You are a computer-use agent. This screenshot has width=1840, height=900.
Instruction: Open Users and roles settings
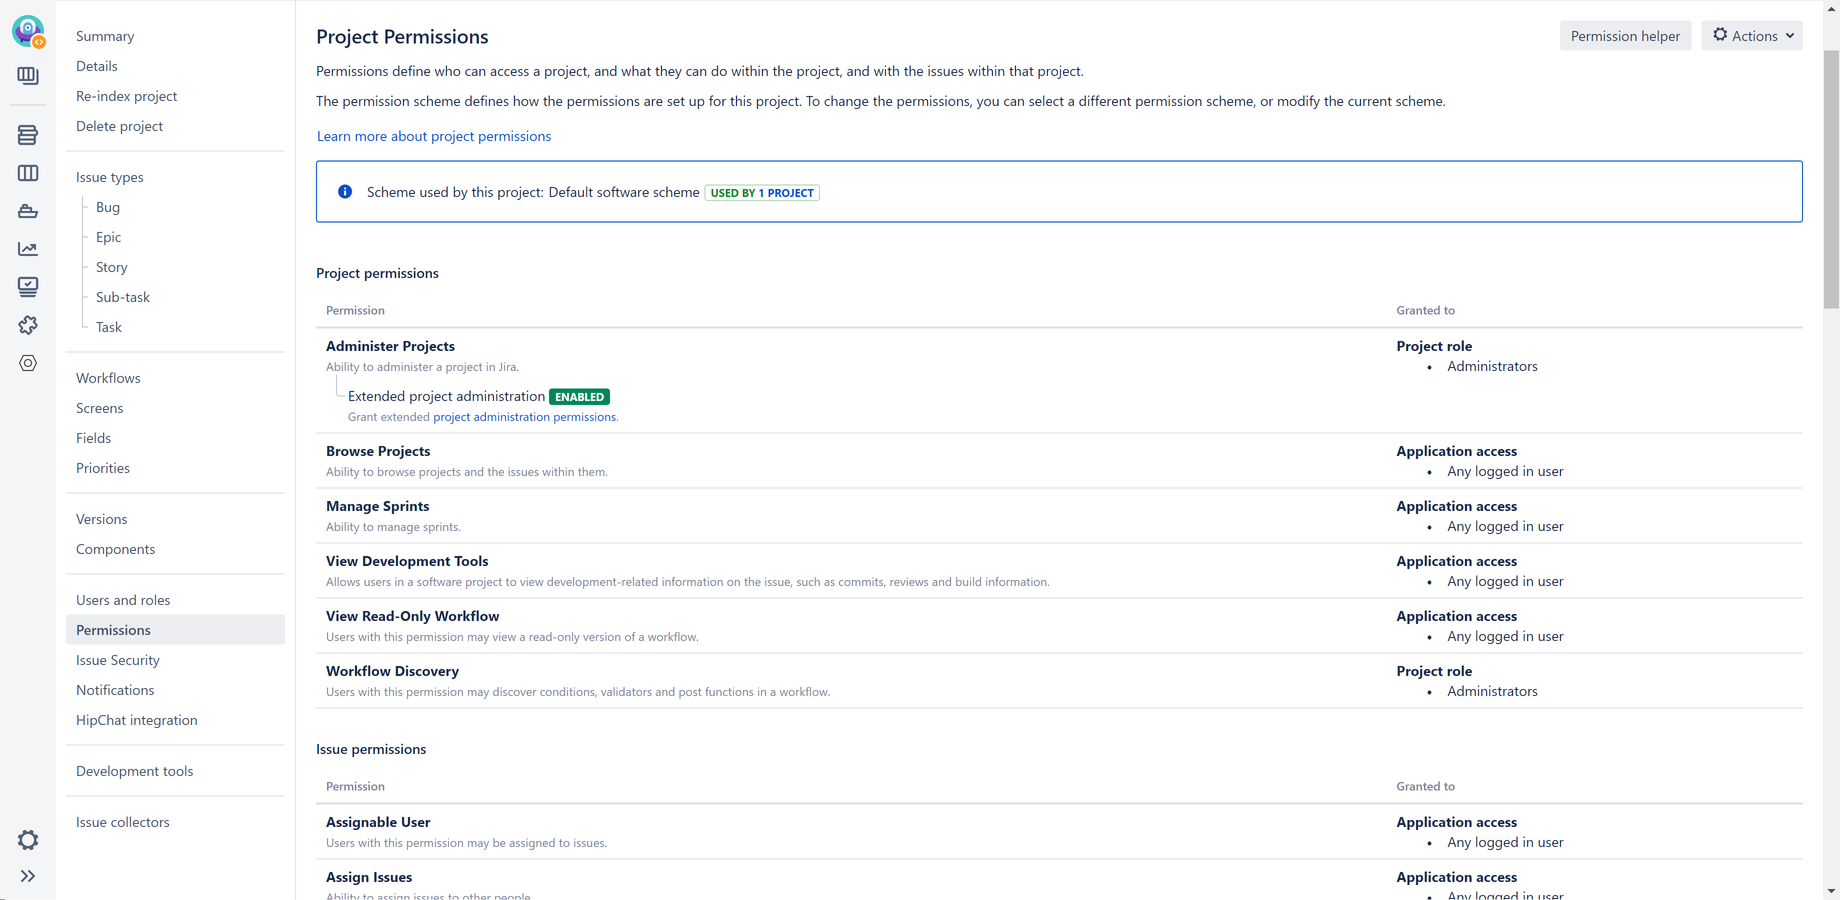coord(123,600)
